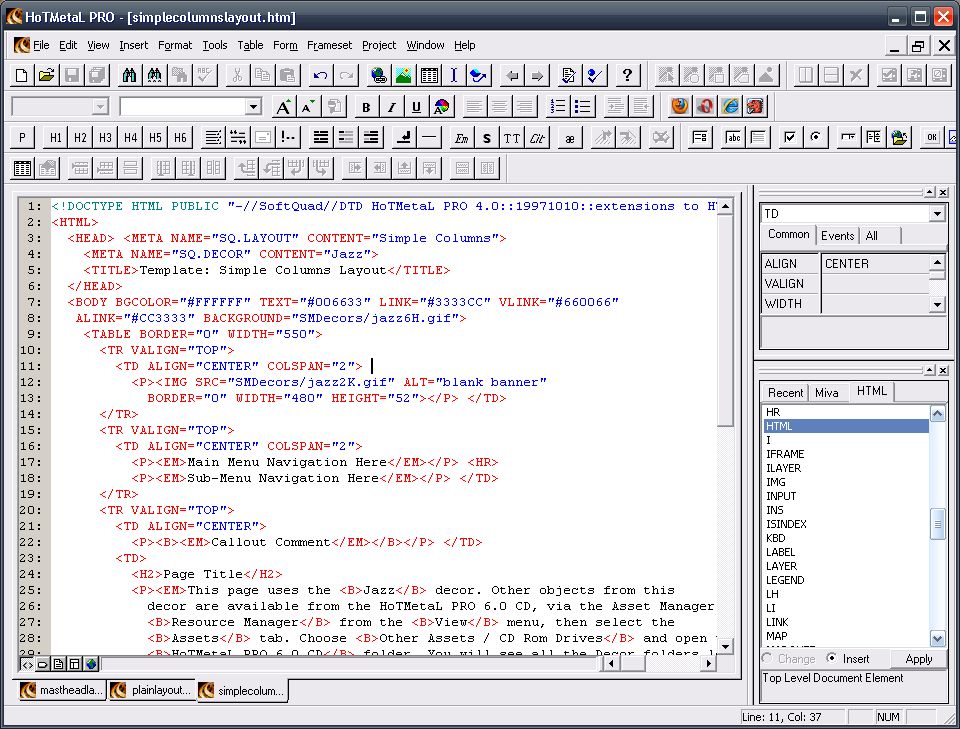
Task: Switch to the Events attribute tab
Action: tap(837, 235)
